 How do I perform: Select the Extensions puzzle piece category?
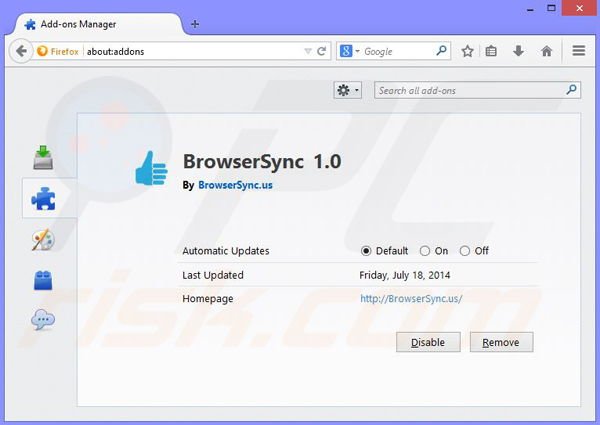click(43, 199)
